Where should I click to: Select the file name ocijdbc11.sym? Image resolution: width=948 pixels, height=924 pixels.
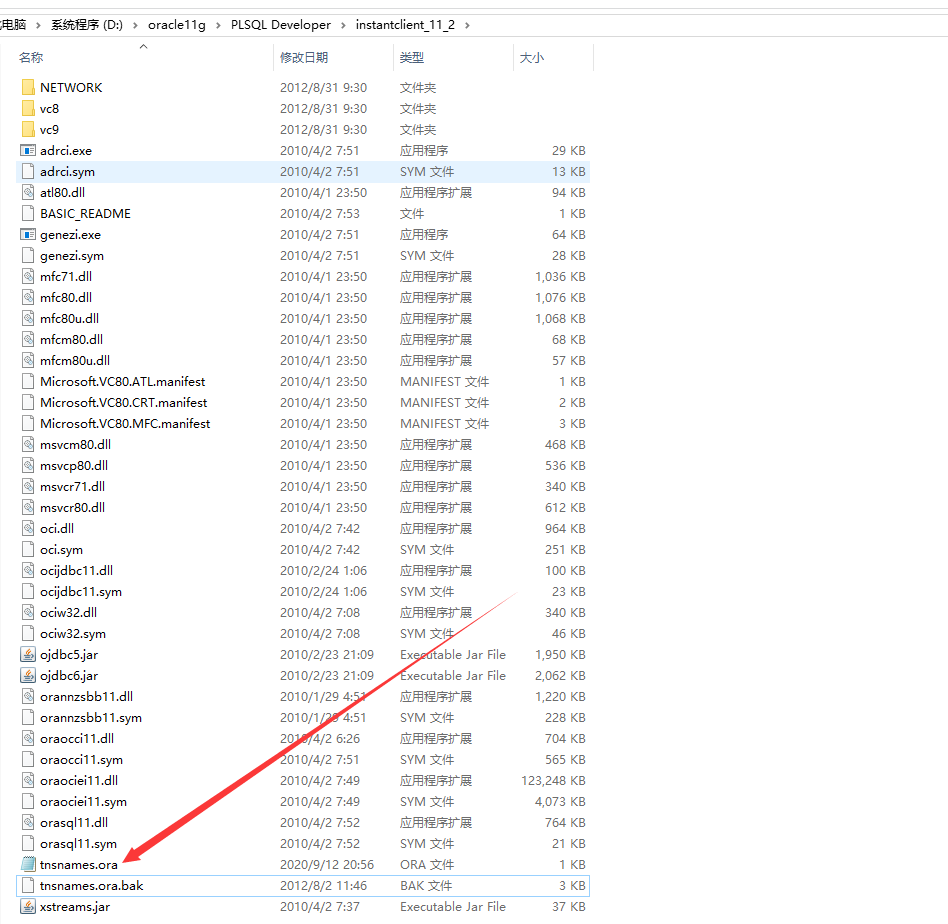(81, 591)
